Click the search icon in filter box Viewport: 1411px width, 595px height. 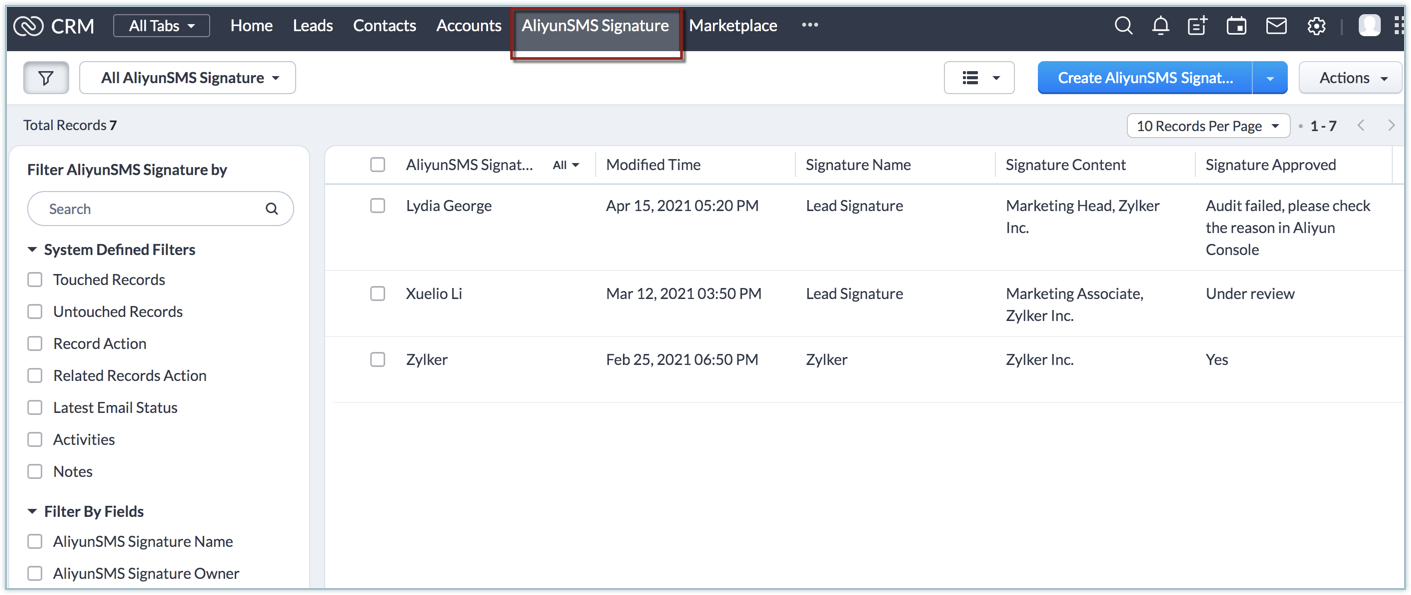272,209
